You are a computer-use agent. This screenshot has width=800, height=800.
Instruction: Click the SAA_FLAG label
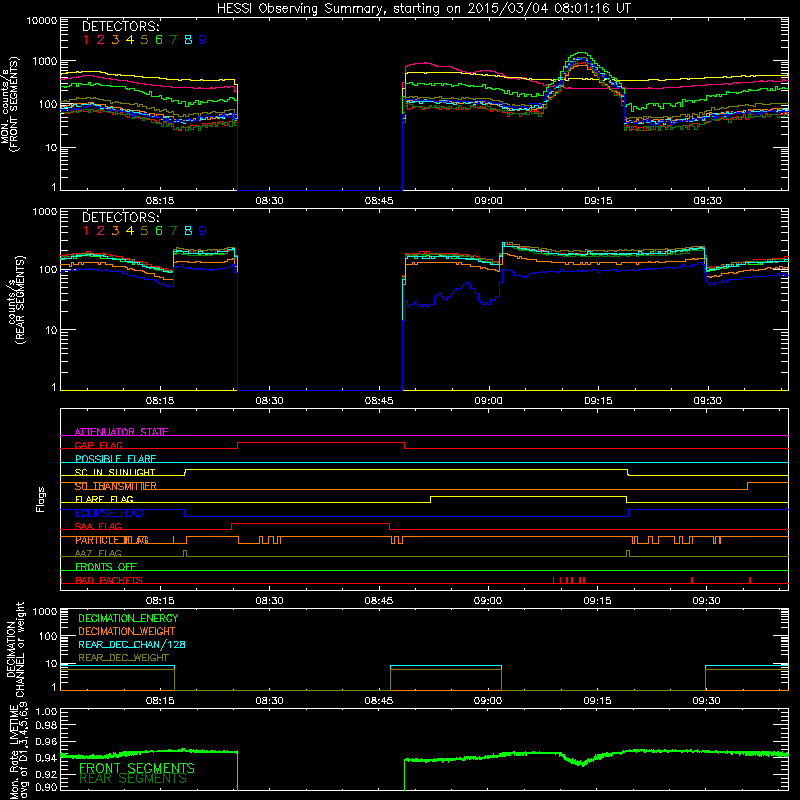pyautogui.click(x=98, y=526)
